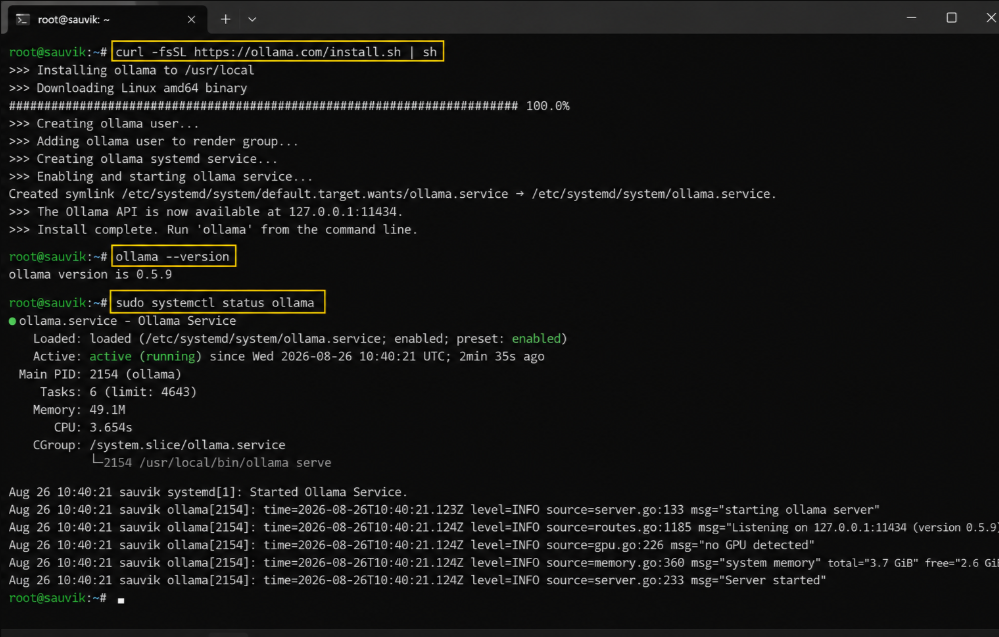Click the 'sudo systemctl status ollama' command

pos(215,303)
